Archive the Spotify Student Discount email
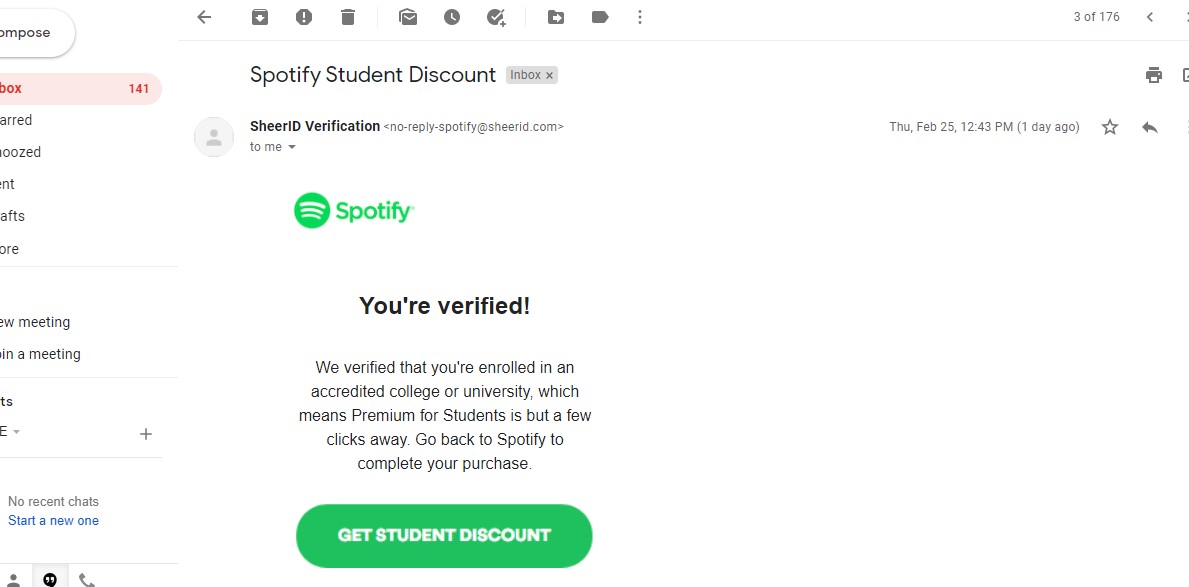 260,17
